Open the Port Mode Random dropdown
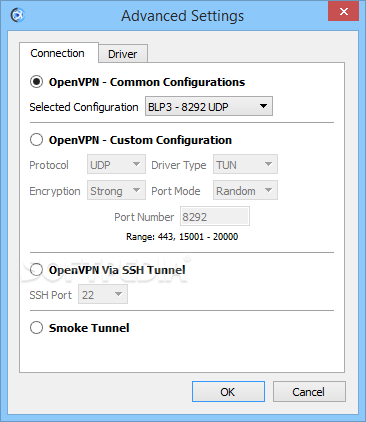366x422 pixels. pyautogui.click(x=245, y=190)
